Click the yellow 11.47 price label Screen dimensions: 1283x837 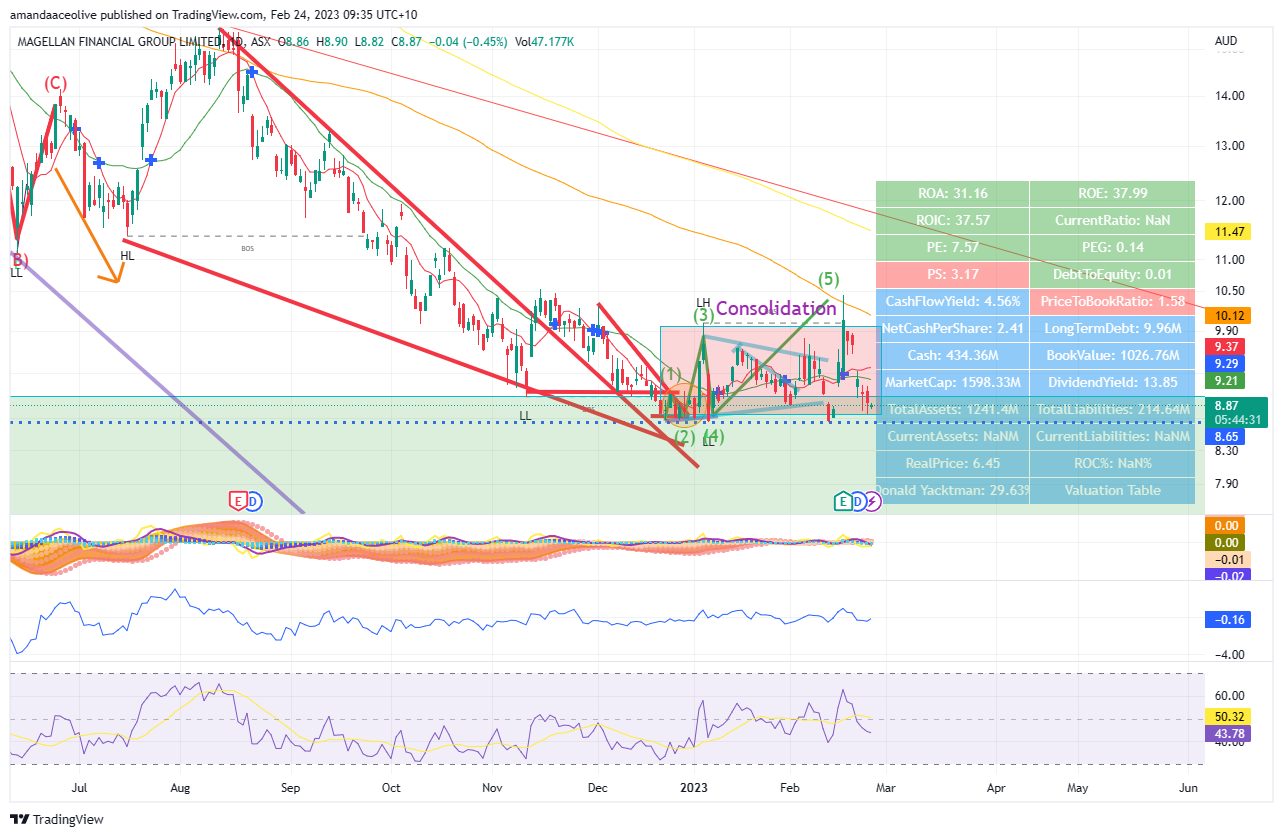click(x=1228, y=231)
